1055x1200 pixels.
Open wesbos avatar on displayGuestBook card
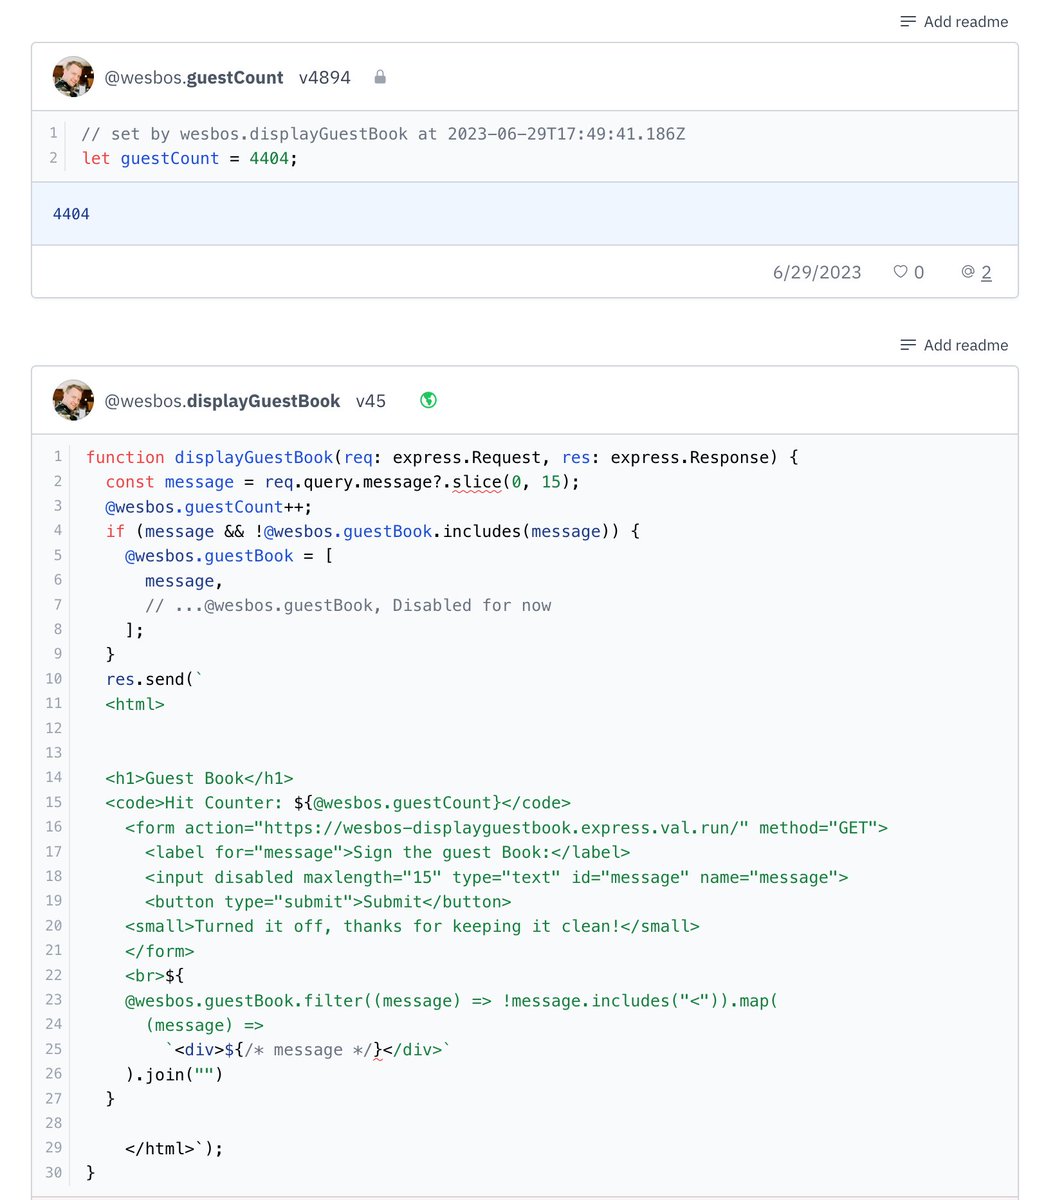[x=73, y=400]
